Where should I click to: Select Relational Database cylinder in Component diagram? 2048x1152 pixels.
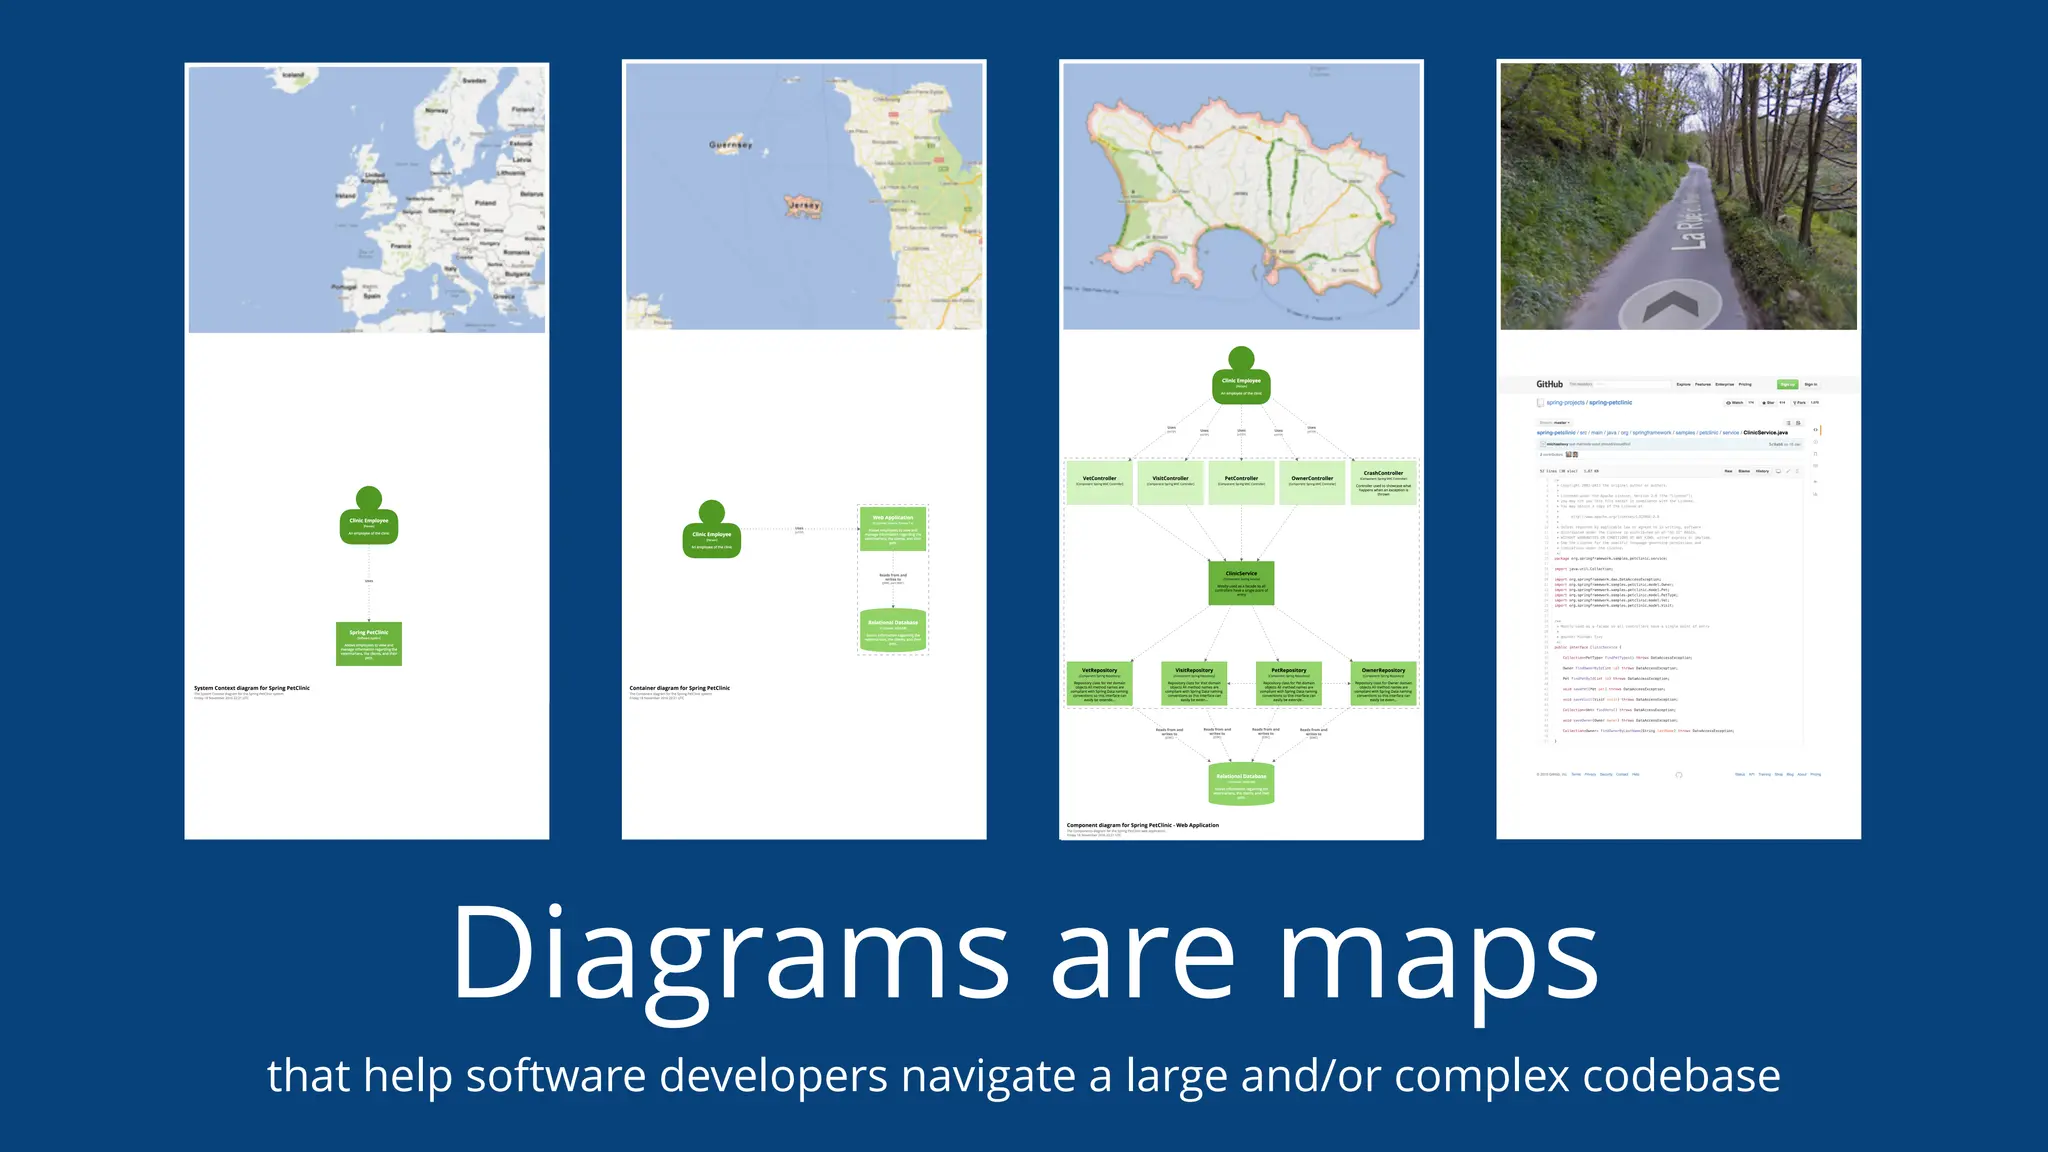[1241, 785]
